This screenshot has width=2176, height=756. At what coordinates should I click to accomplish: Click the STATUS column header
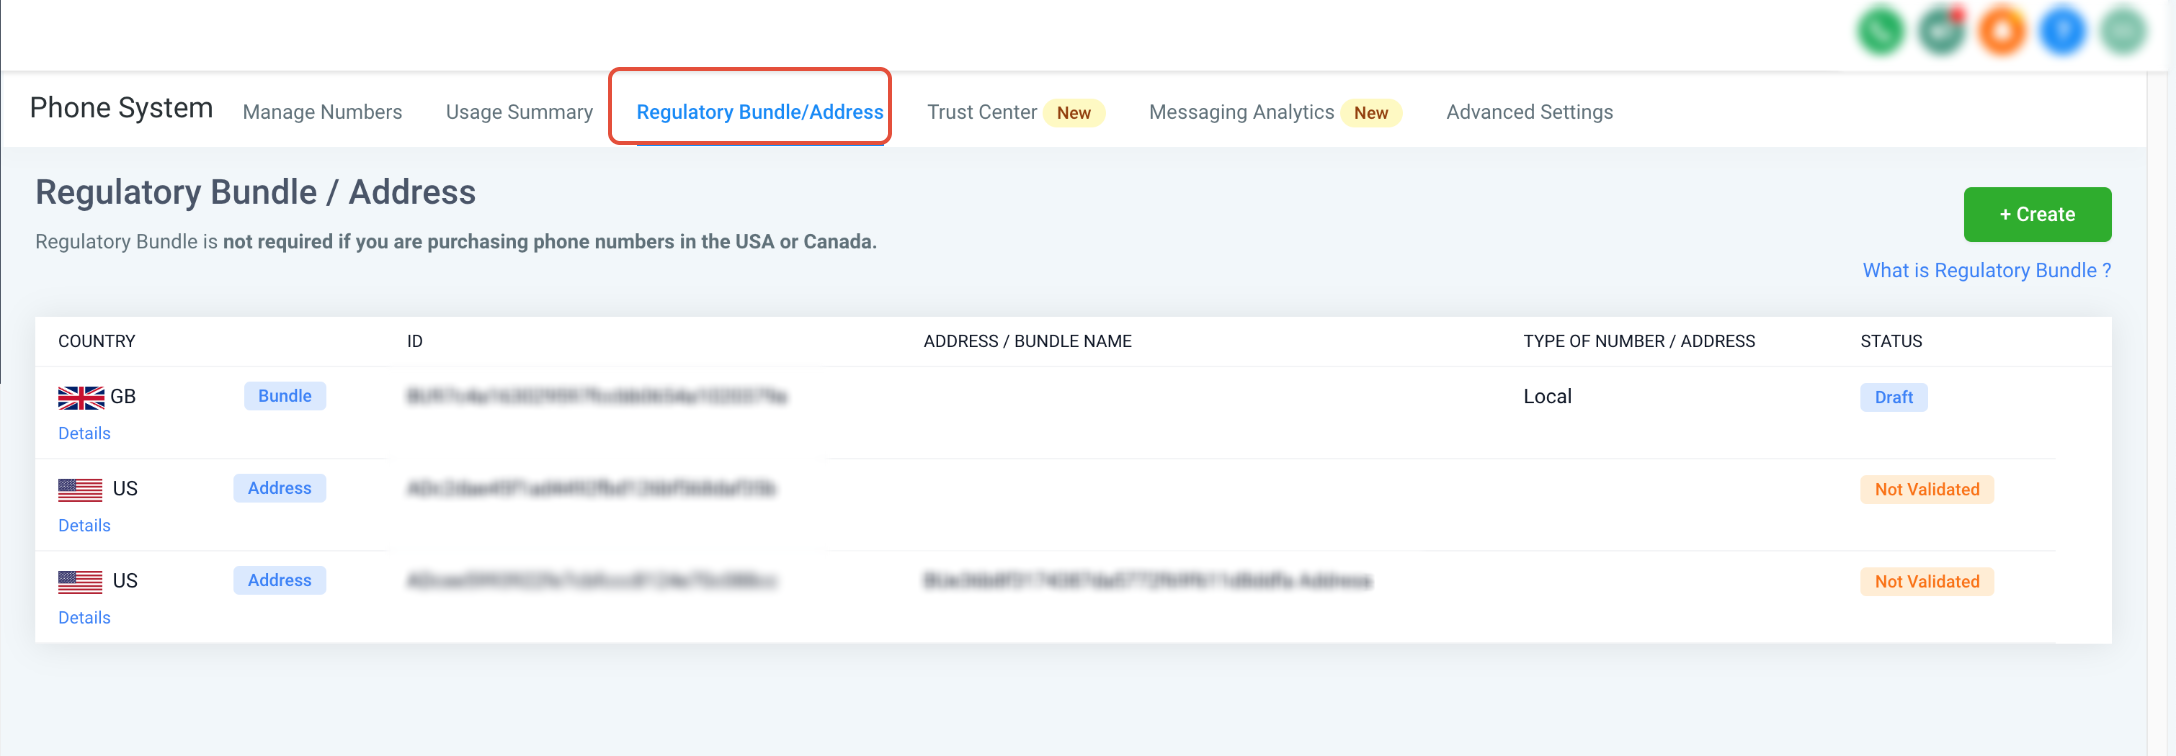tap(1891, 341)
